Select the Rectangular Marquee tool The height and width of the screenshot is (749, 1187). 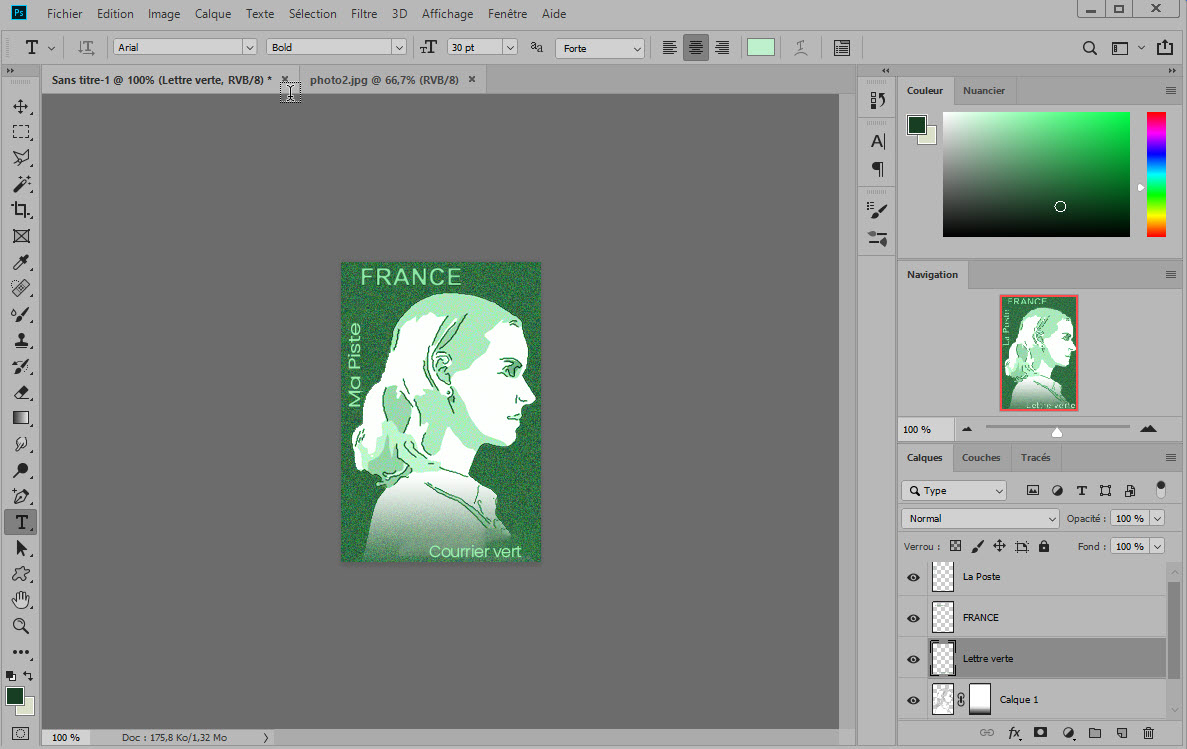click(21, 132)
